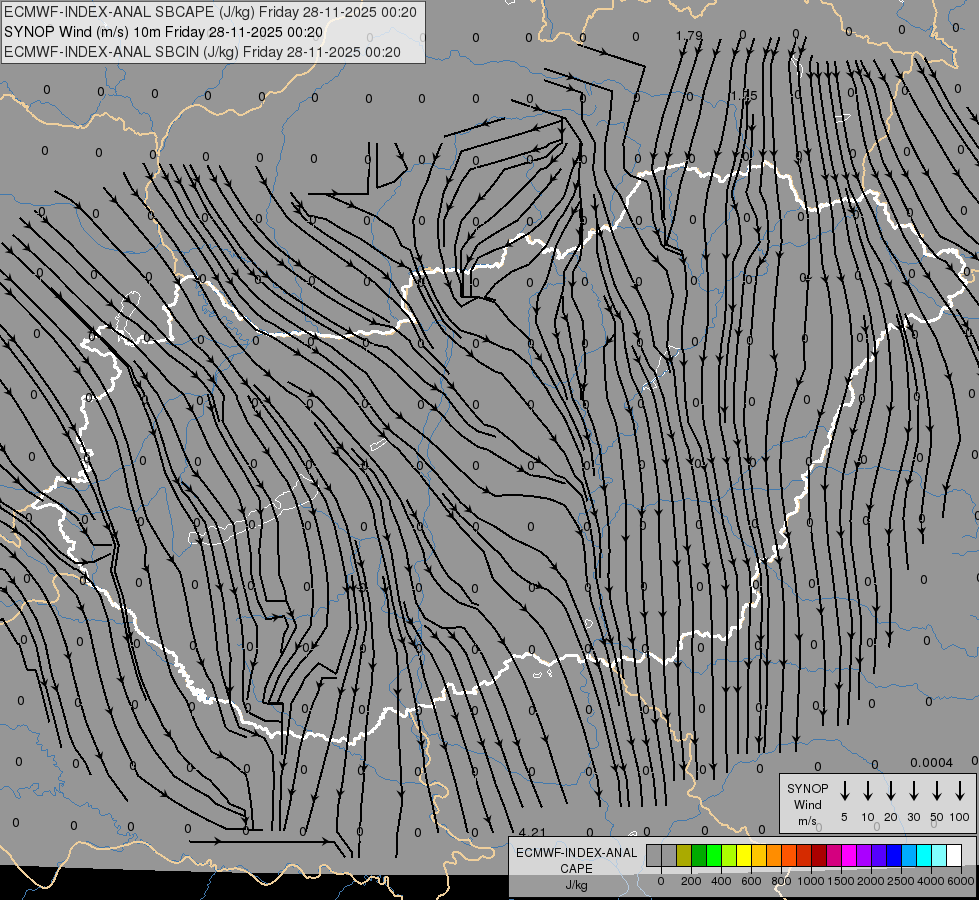Click the CAPE label in color legend
The height and width of the screenshot is (900, 979).
coord(576,869)
